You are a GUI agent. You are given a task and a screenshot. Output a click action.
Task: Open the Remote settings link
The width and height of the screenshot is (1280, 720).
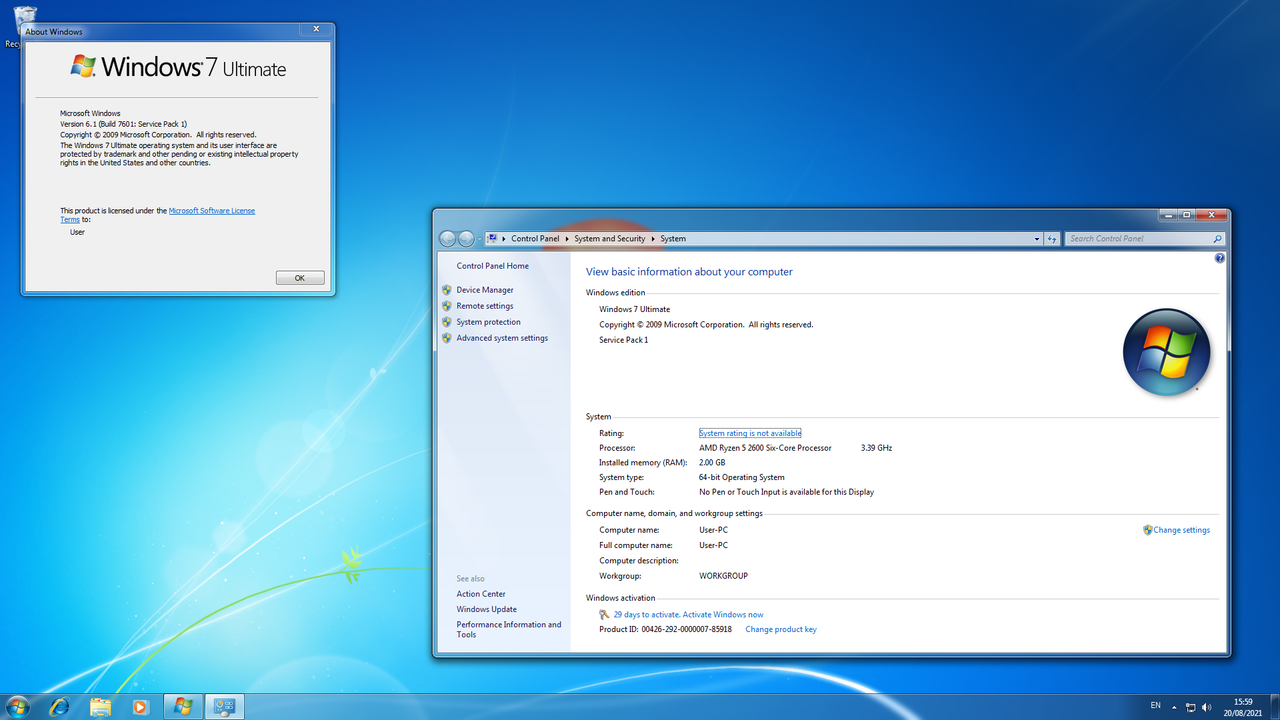coord(485,306)
